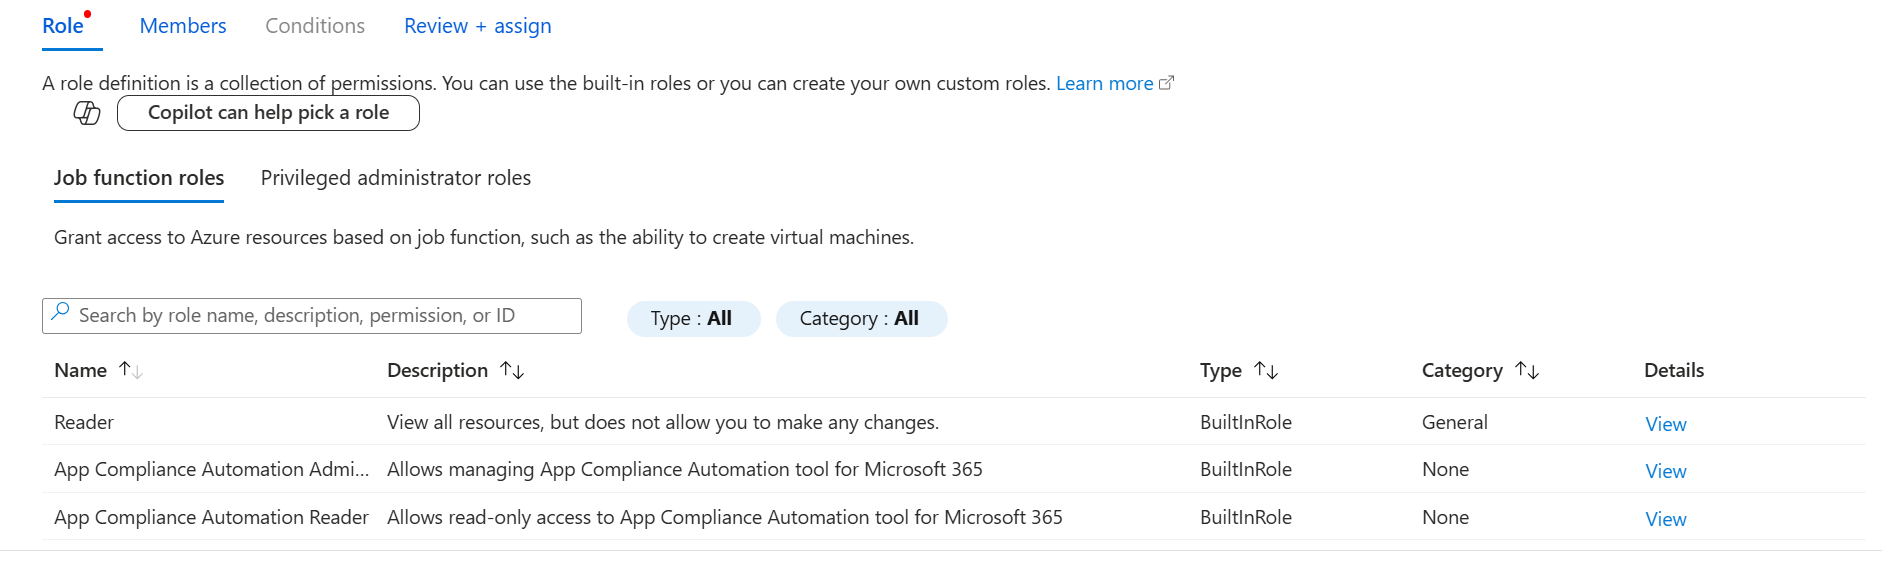Image resolution: width=1882 pixels, height=575 pixels.
Task: Click the Name column header
Action: [x=81, y=370]
